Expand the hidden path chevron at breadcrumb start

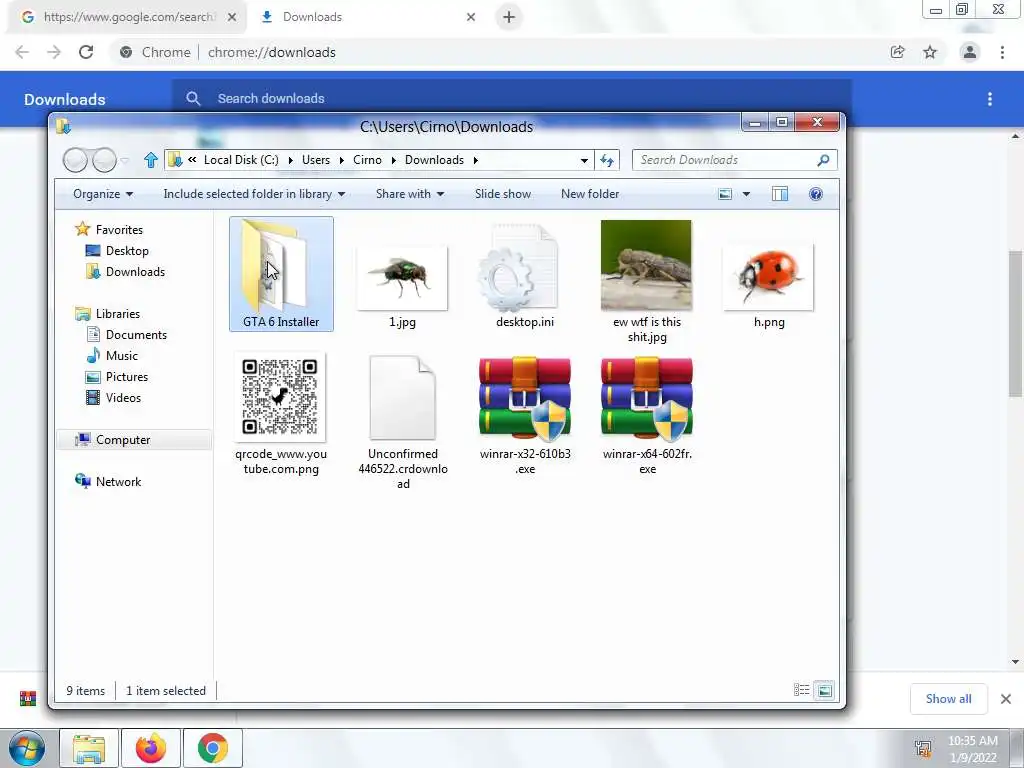192,159
